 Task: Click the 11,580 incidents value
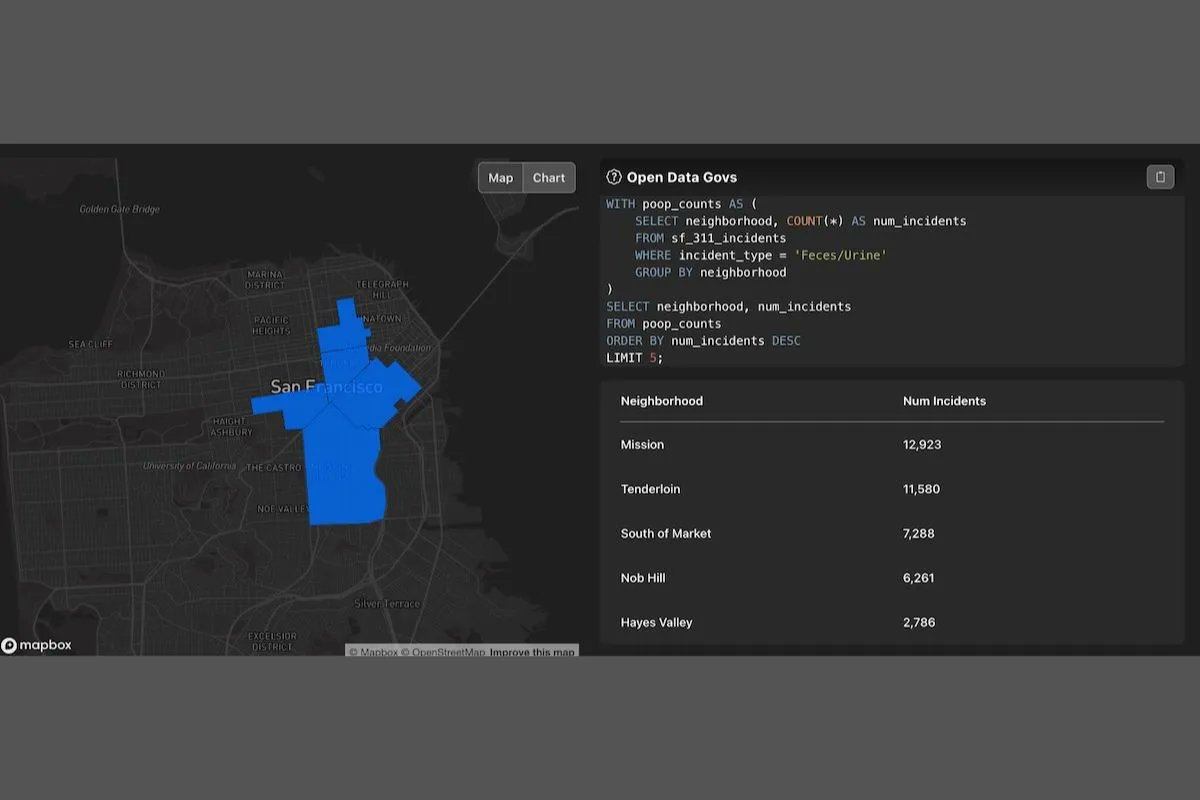pos(921,489)
